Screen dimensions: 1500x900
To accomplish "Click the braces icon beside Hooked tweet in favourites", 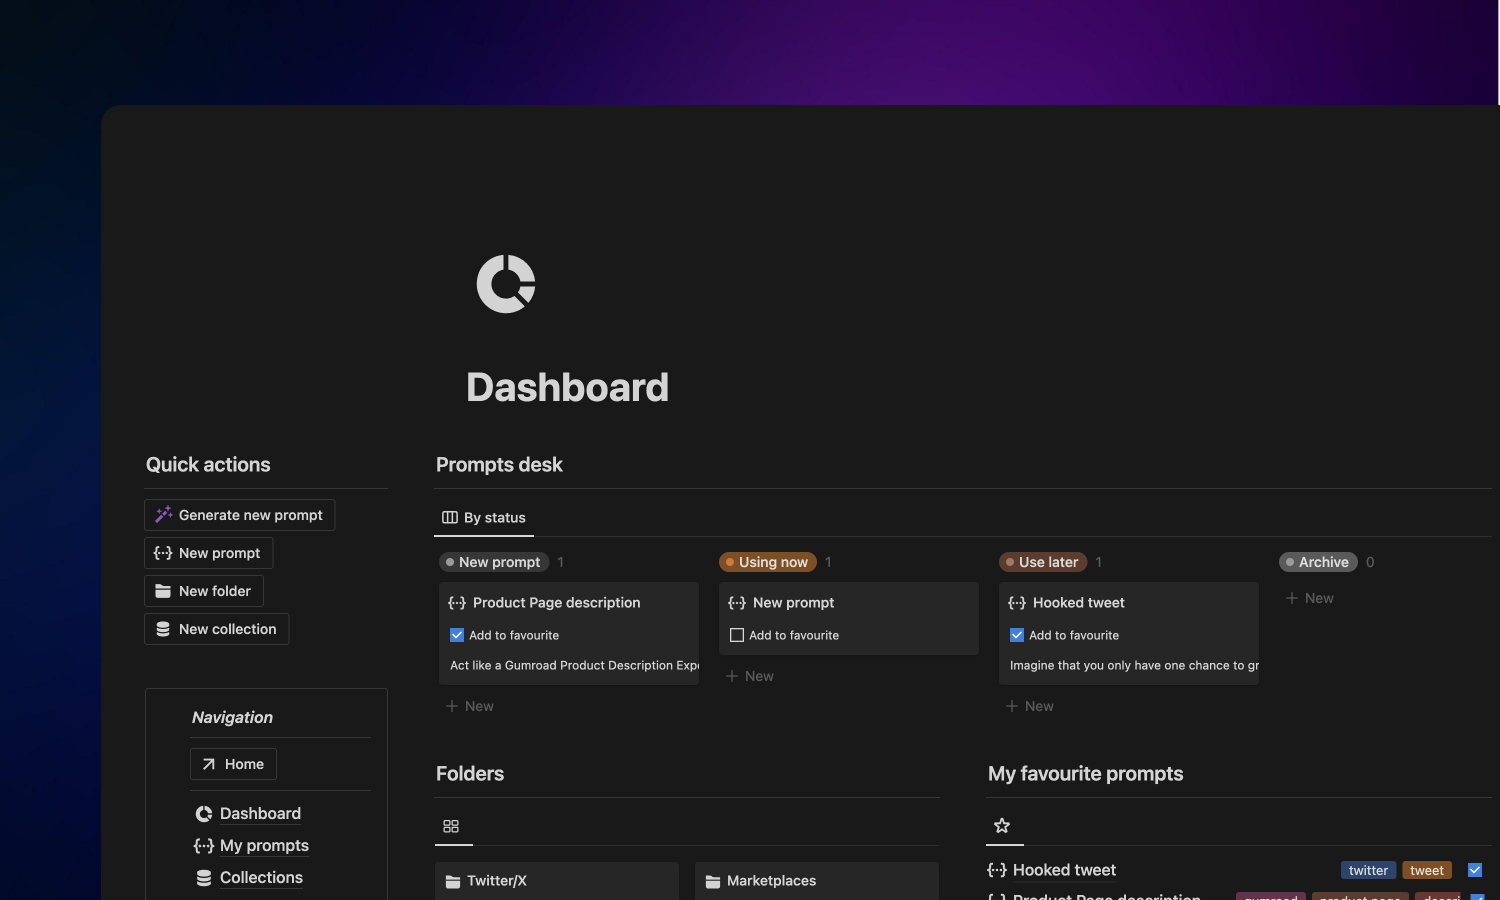I will point(997,870).
